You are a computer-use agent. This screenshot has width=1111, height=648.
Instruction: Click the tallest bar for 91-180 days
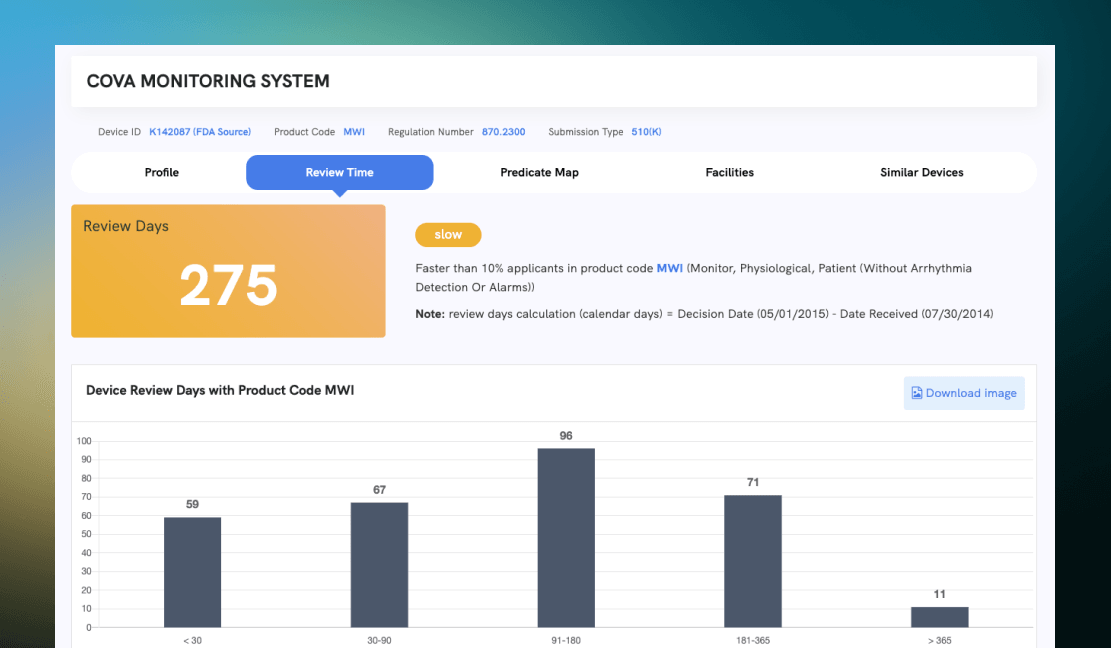(566, 538)
